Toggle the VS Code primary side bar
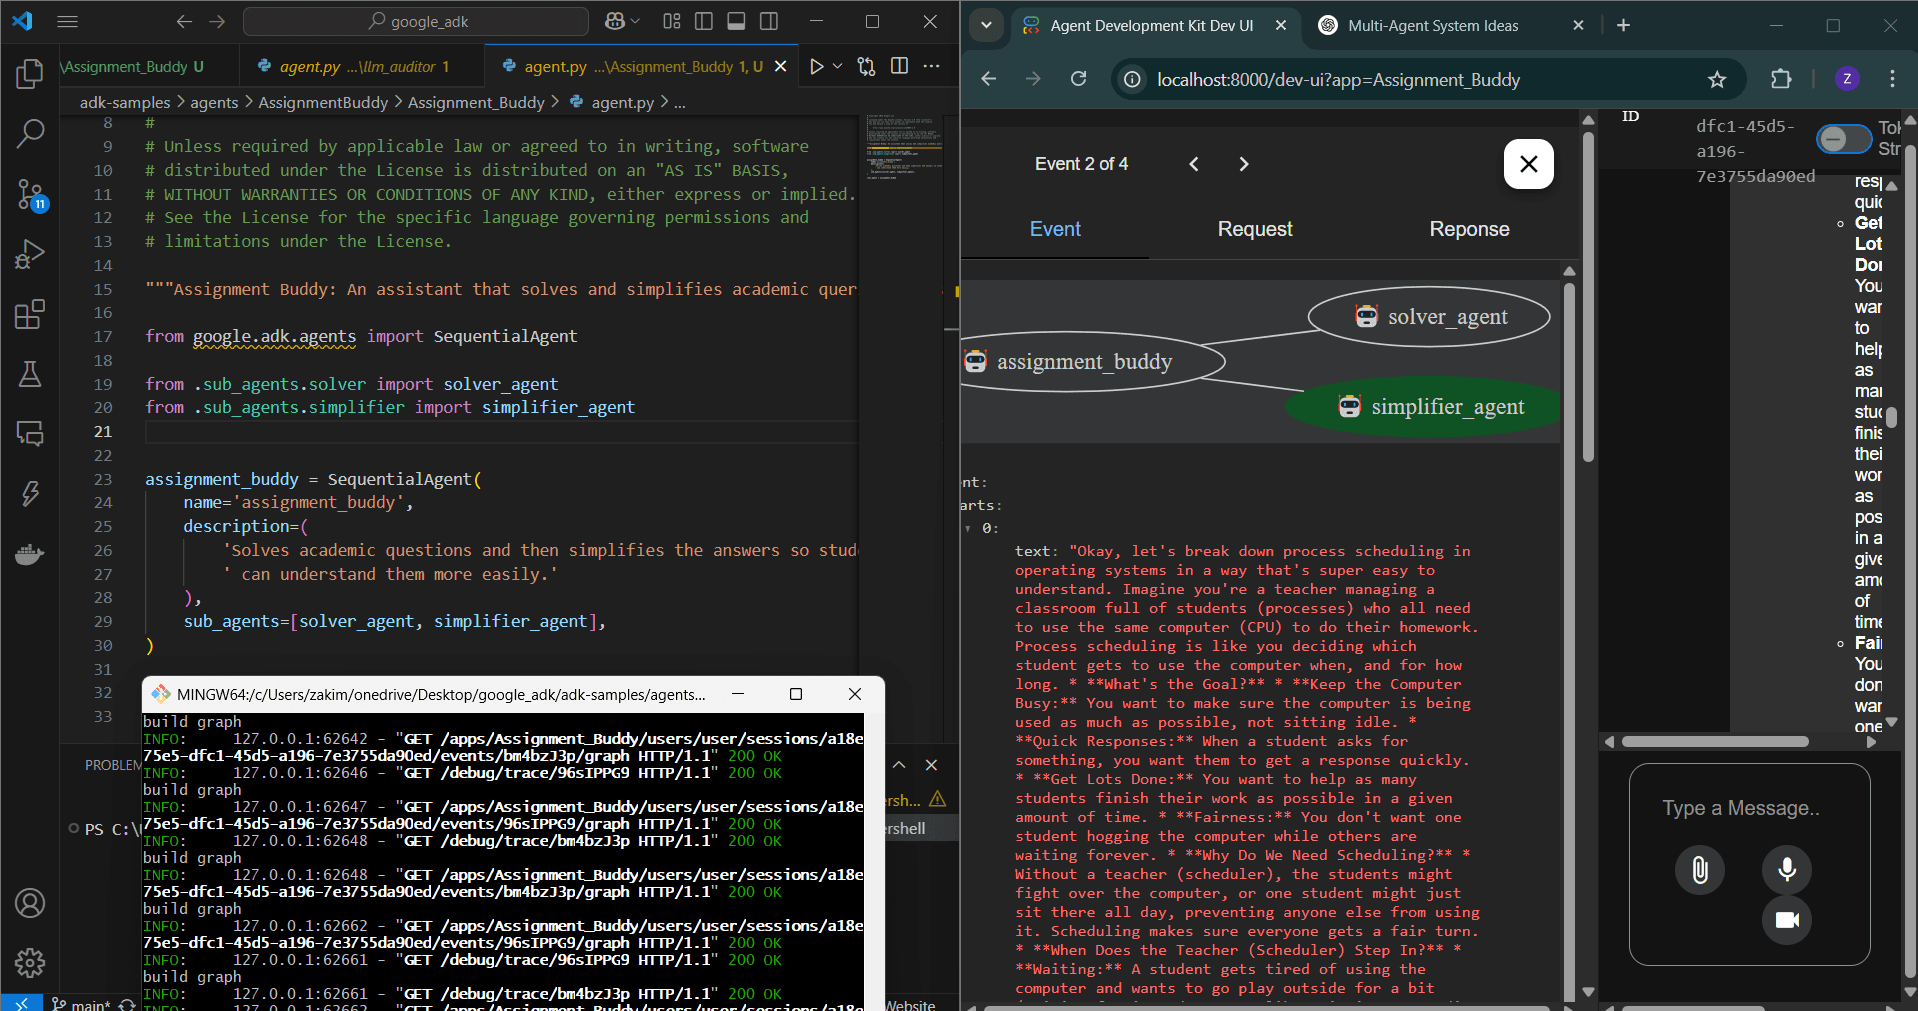Image resolution: width=1918 pixels, height=1011 pixels. click(x=704, y=21)
